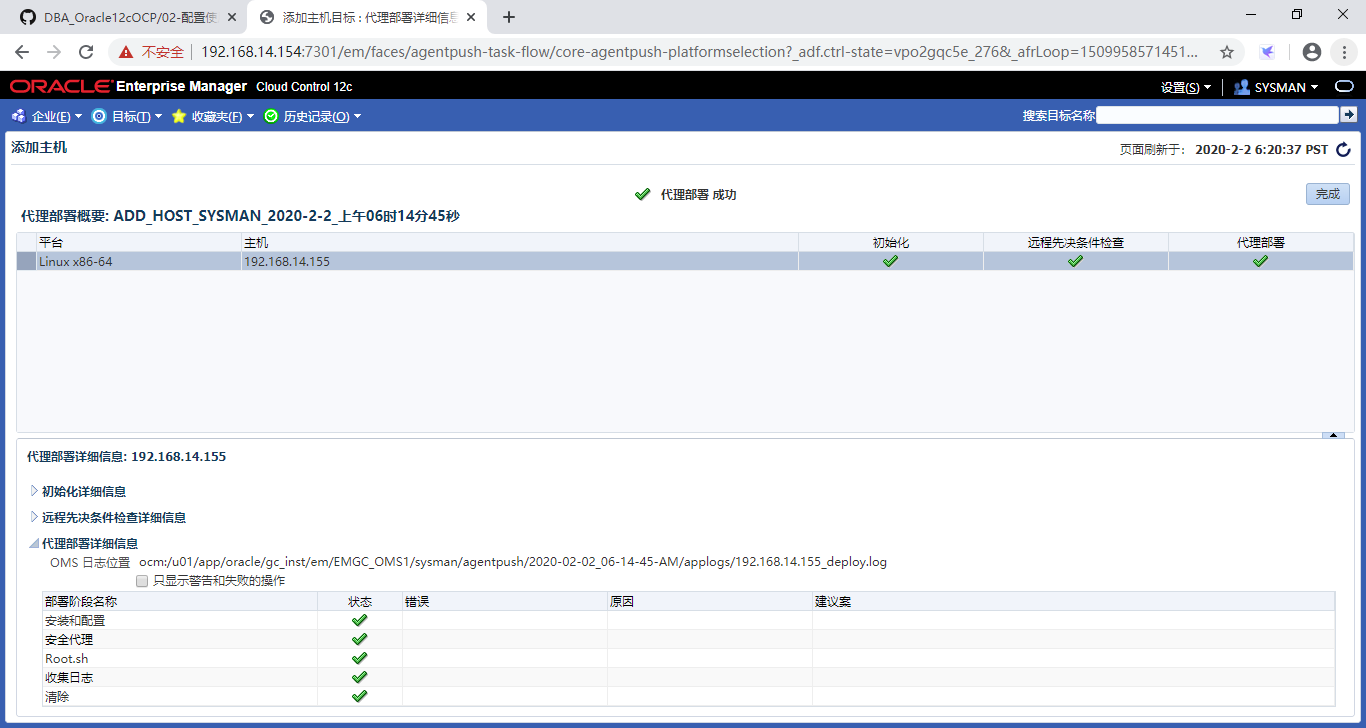Image resolution: width=1366 pixels, height=728 pixels.
Task: Click Oracle Enterprise Manager logo
Action: [x=128, y=87]
